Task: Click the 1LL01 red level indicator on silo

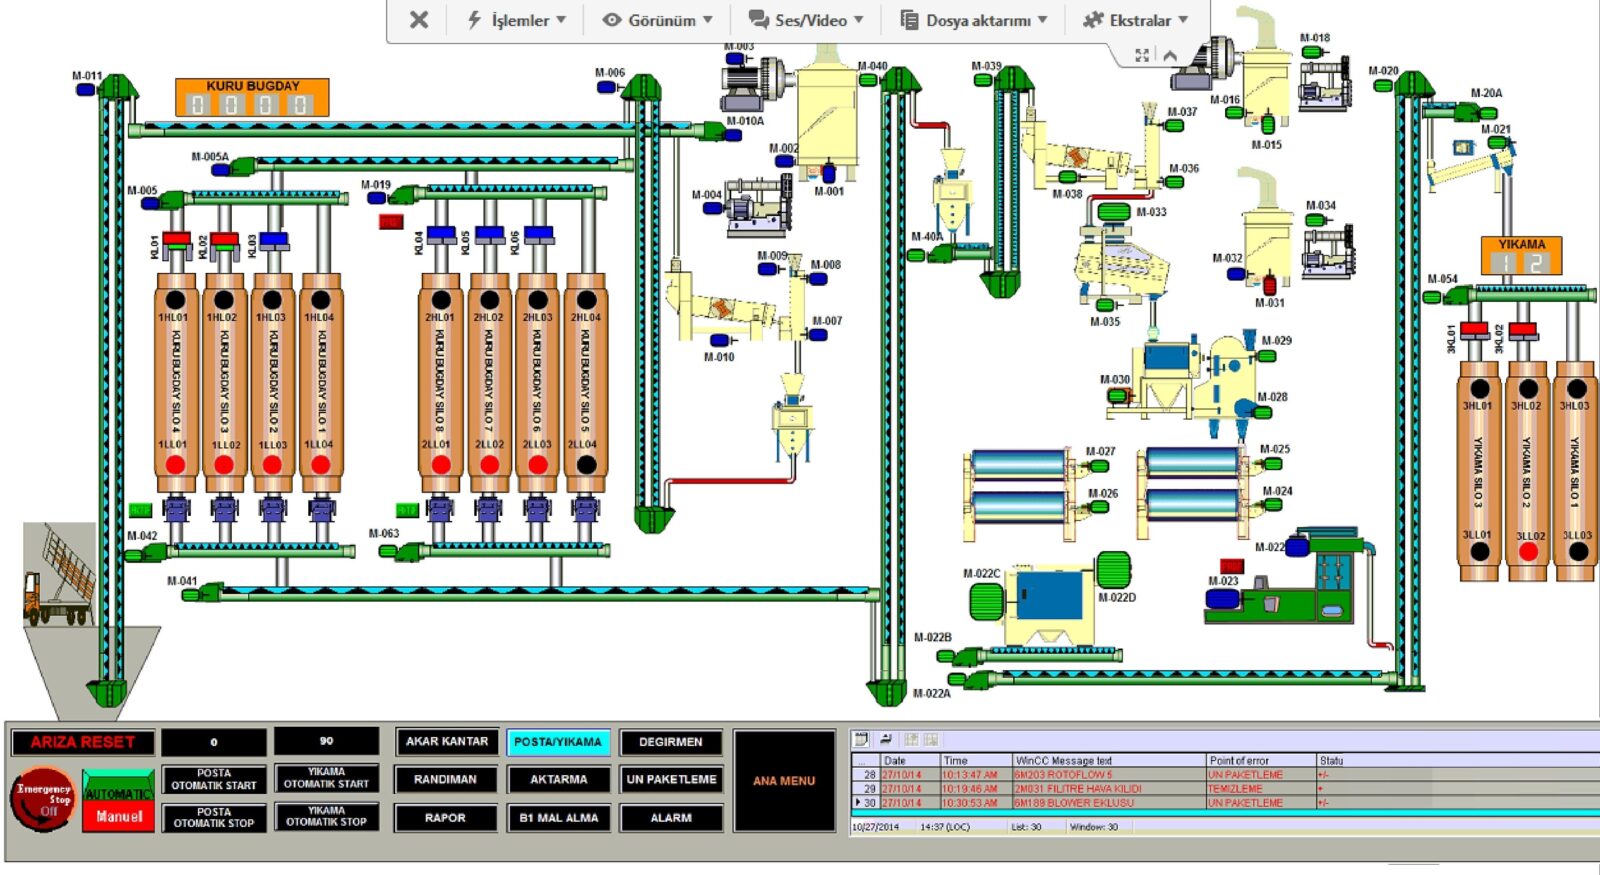Action: click(175, 465)
